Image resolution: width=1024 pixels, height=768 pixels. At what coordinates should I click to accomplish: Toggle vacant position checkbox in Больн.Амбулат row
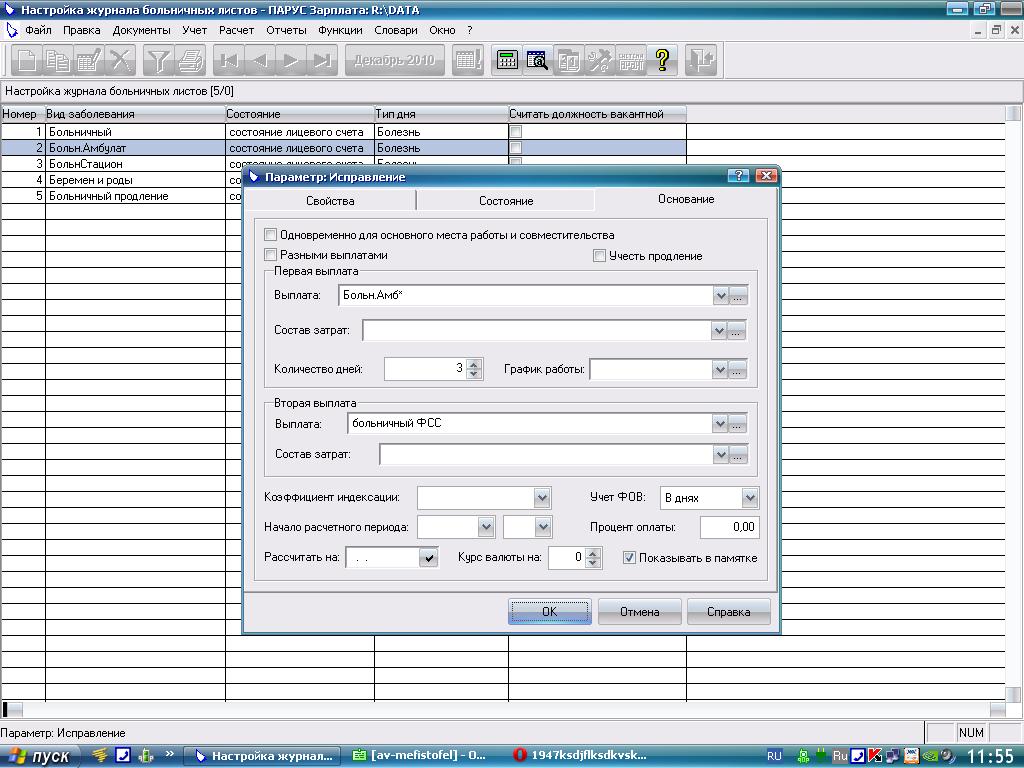pyautogui.click(x=516, y=148)
